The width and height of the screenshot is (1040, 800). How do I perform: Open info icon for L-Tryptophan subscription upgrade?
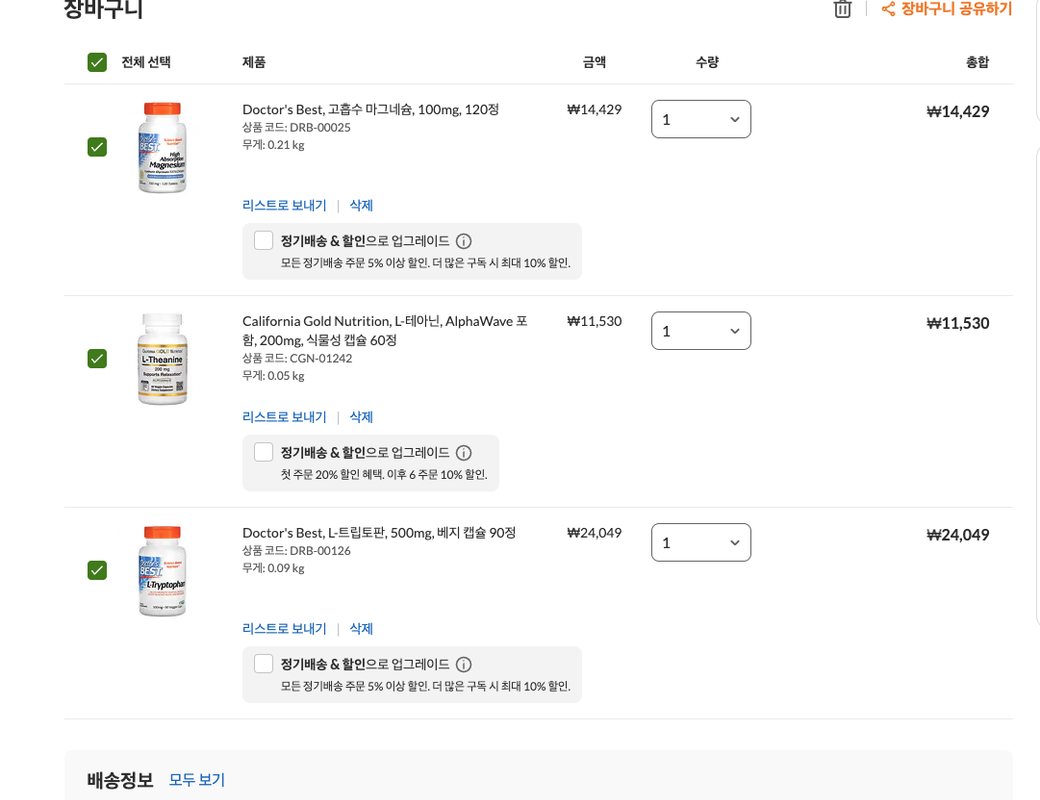pos(464,665)
